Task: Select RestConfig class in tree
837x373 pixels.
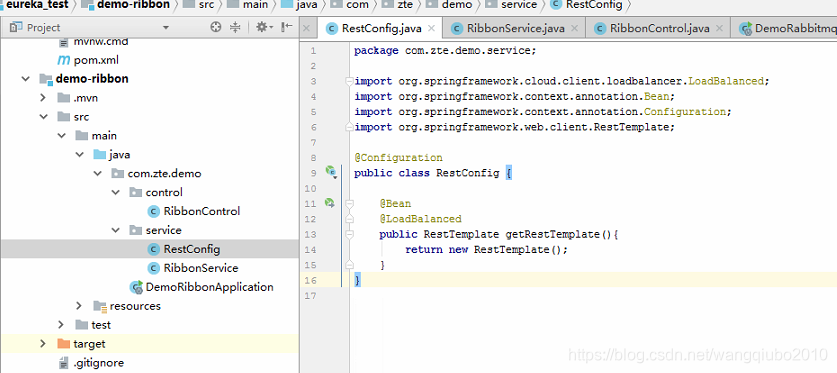Action: (192, 249)
